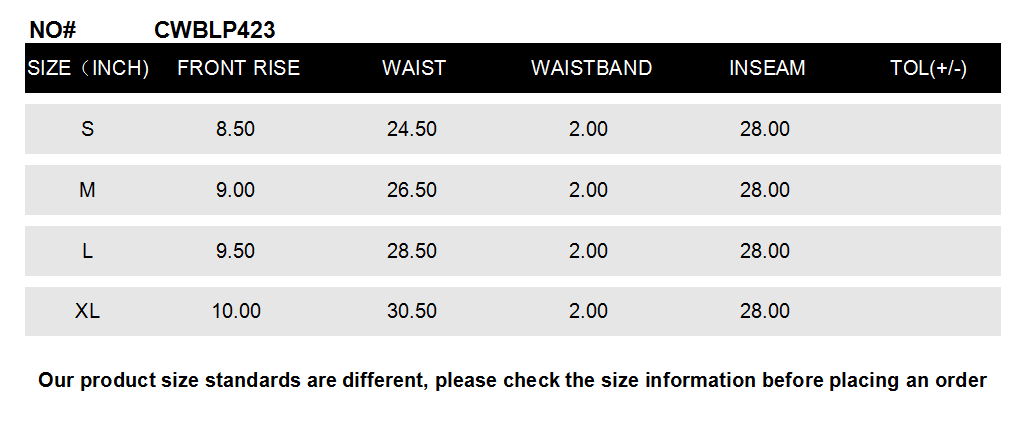Screen dimensions: 1034x441
Task: Click the SIZE (INCH) header cell
Action: (x=88, y=68)
